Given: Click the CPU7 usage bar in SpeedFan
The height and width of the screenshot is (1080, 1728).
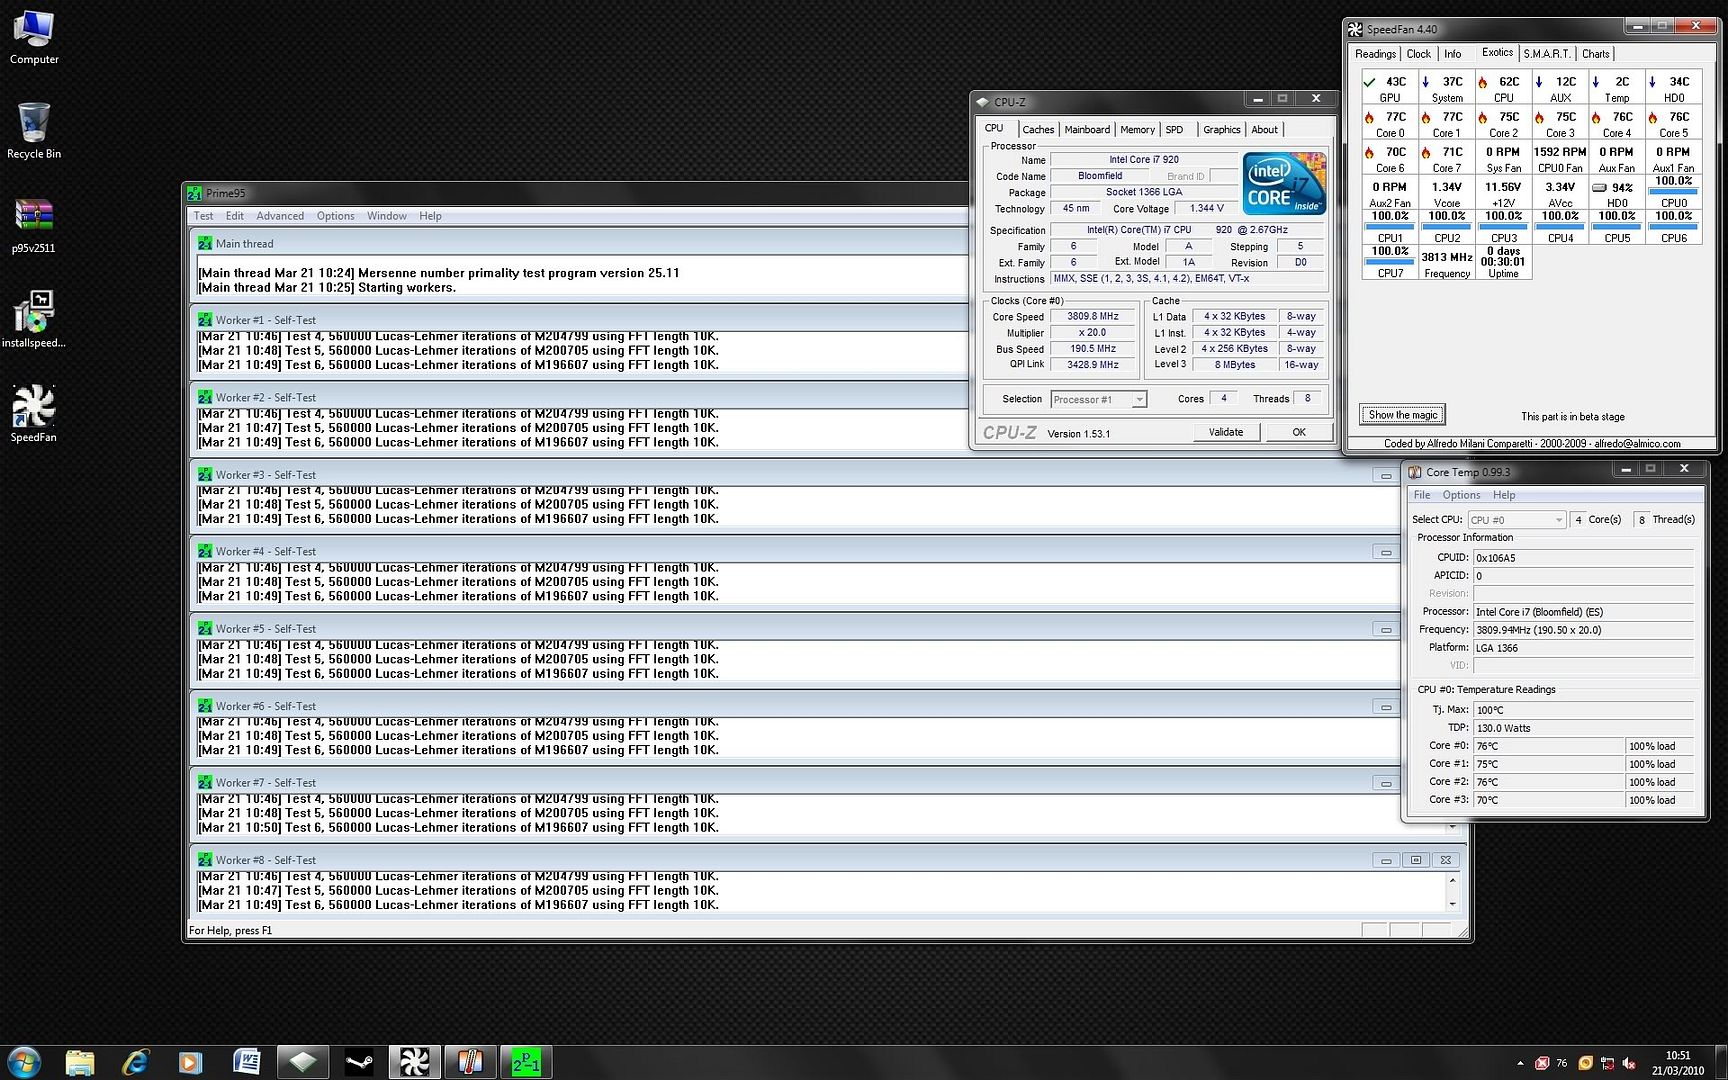Looking at the screenshot, I should (x=1390, y=262).
